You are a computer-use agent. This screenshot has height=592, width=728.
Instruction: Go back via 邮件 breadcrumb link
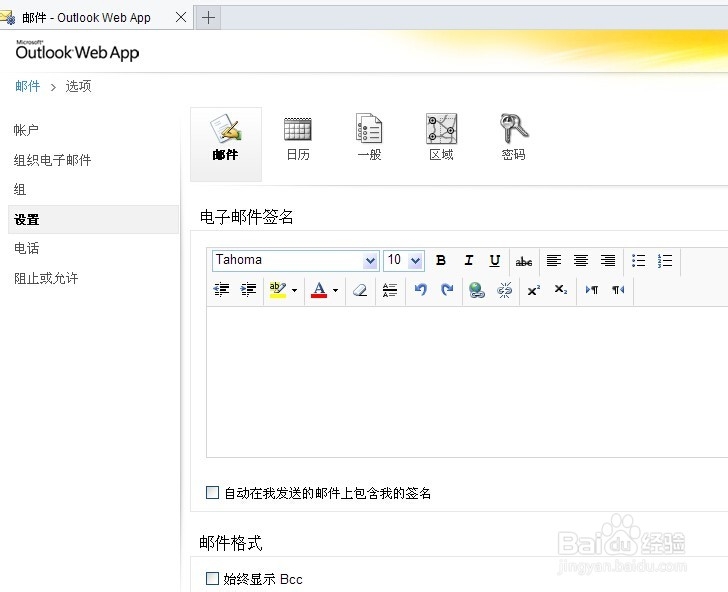click(27, 86)
